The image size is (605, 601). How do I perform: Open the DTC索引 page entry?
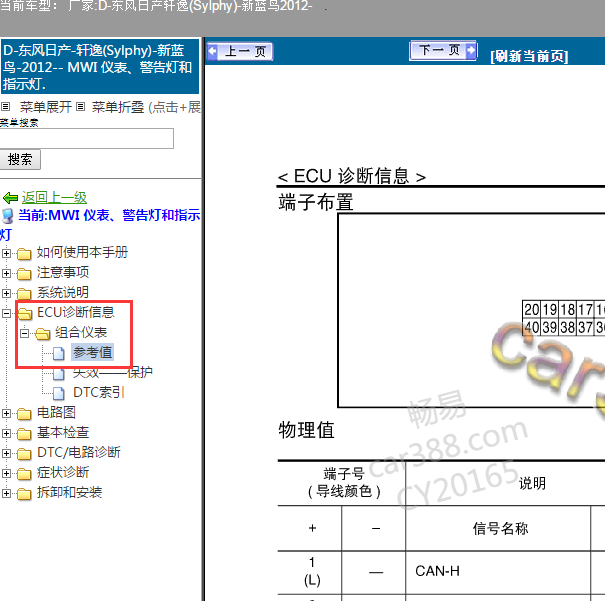[x=99, y=392]
